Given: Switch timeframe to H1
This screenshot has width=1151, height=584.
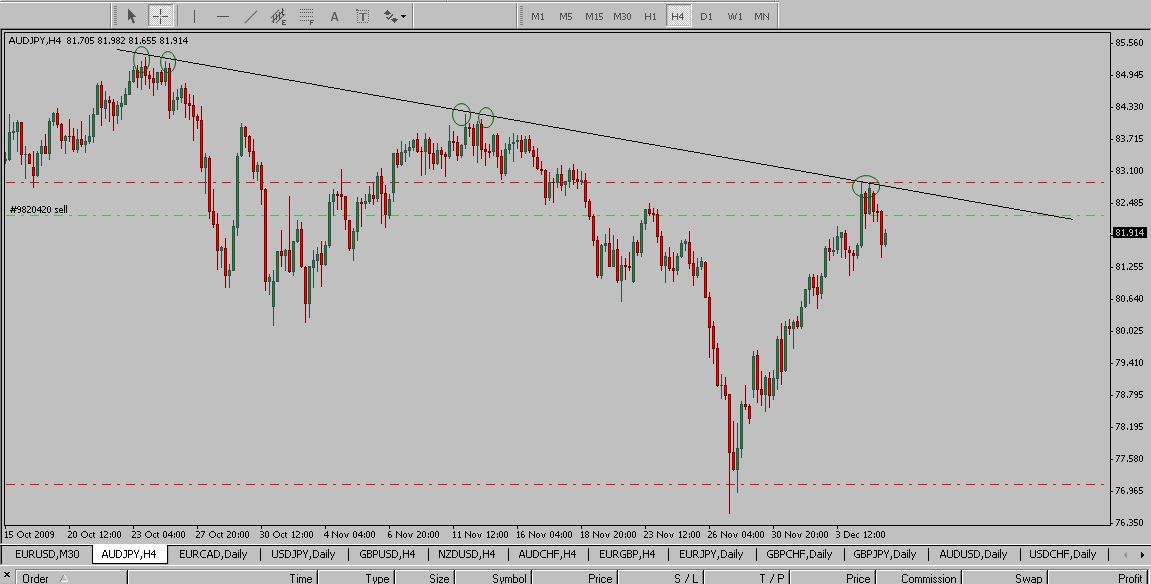Looking at the screenshot, I should pyautogui.click(x=650, y=16).
